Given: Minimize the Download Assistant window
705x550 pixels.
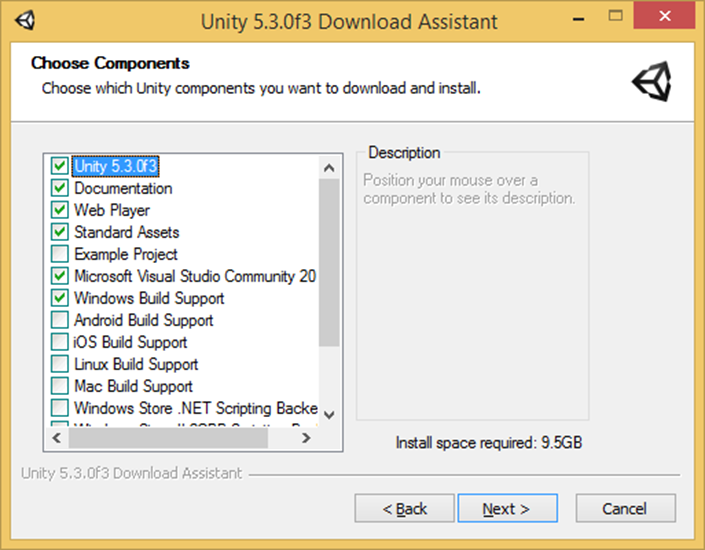Looking at the screenshot, I should pos(579,18).
